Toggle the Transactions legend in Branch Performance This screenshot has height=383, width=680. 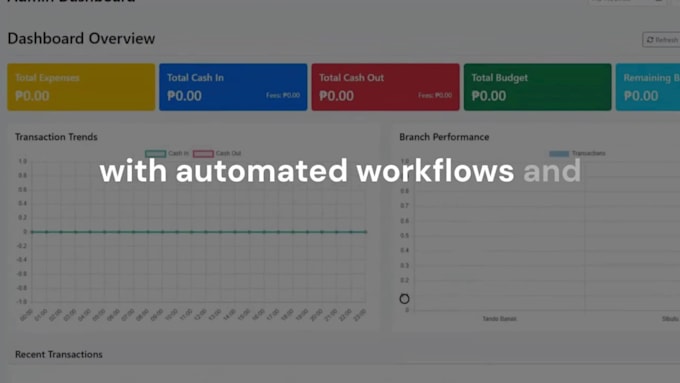tap(577, 154)
